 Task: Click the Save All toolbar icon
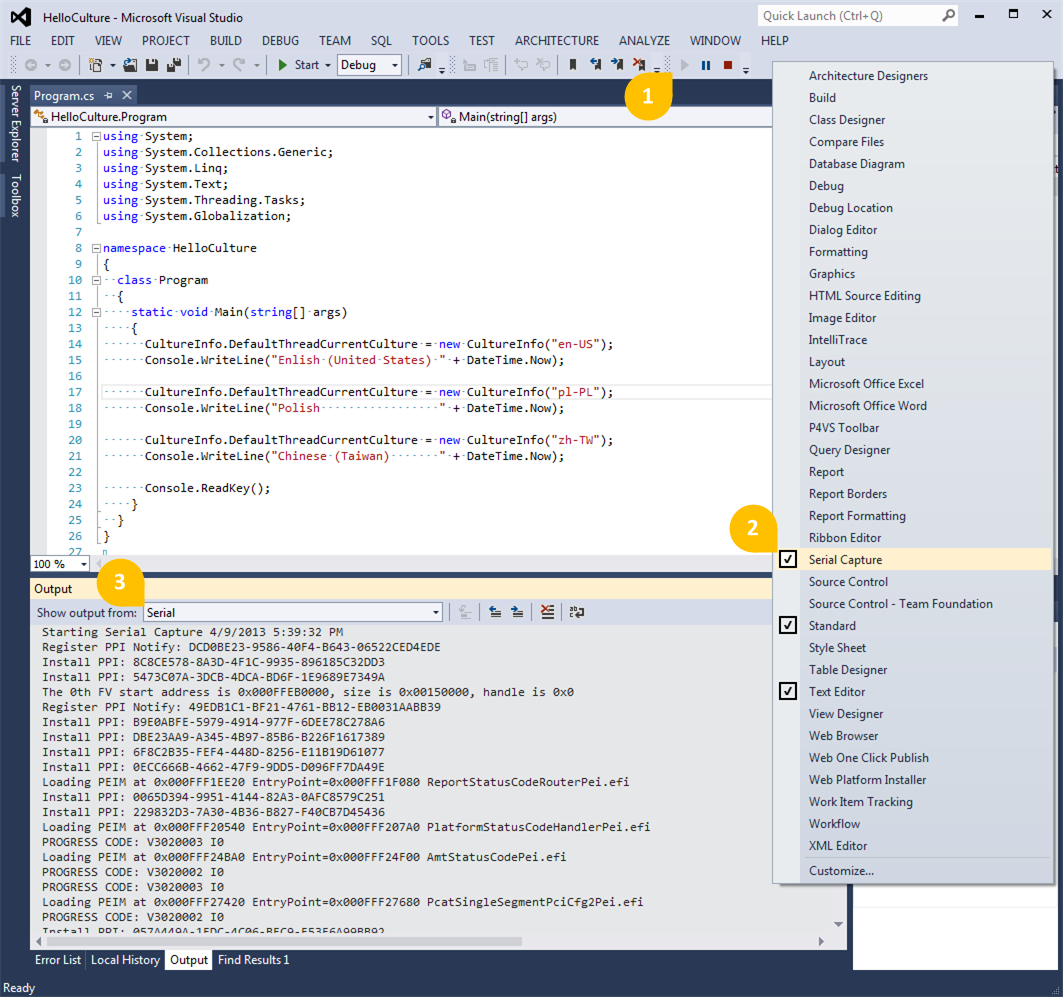[x=173, y=65]
